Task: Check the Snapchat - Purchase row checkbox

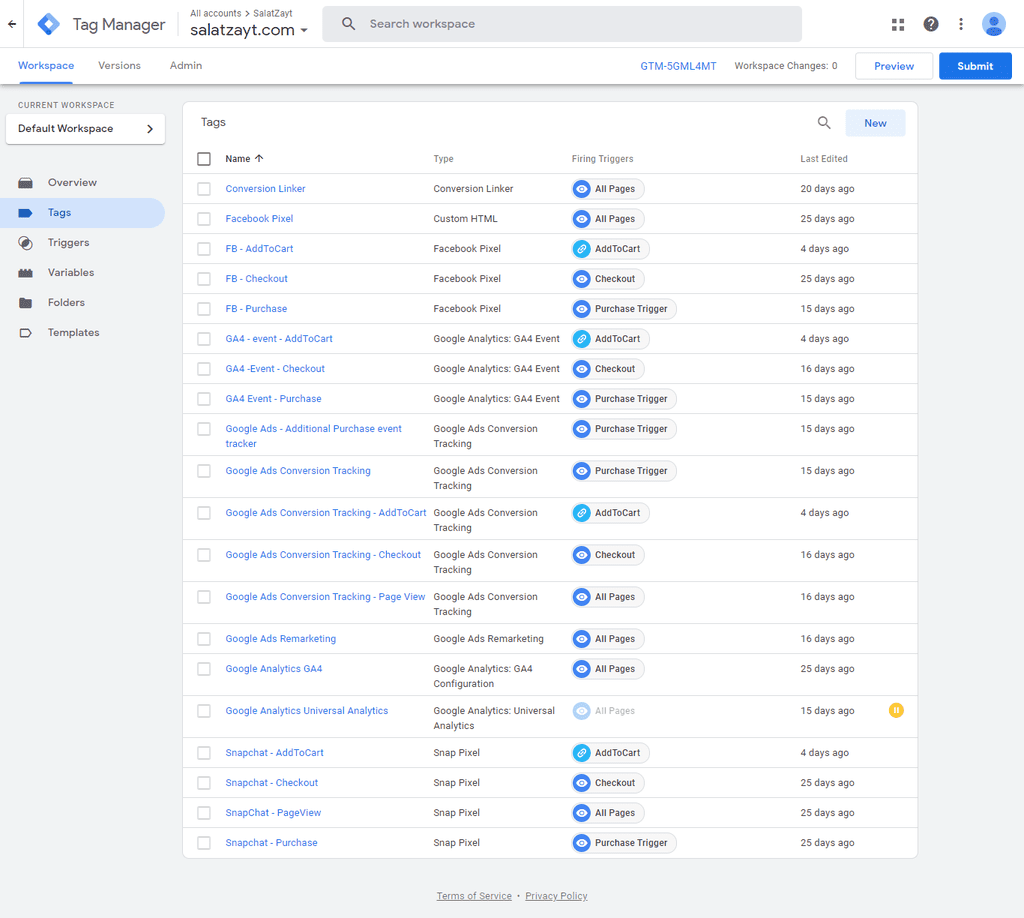Action: pos(204,843)
